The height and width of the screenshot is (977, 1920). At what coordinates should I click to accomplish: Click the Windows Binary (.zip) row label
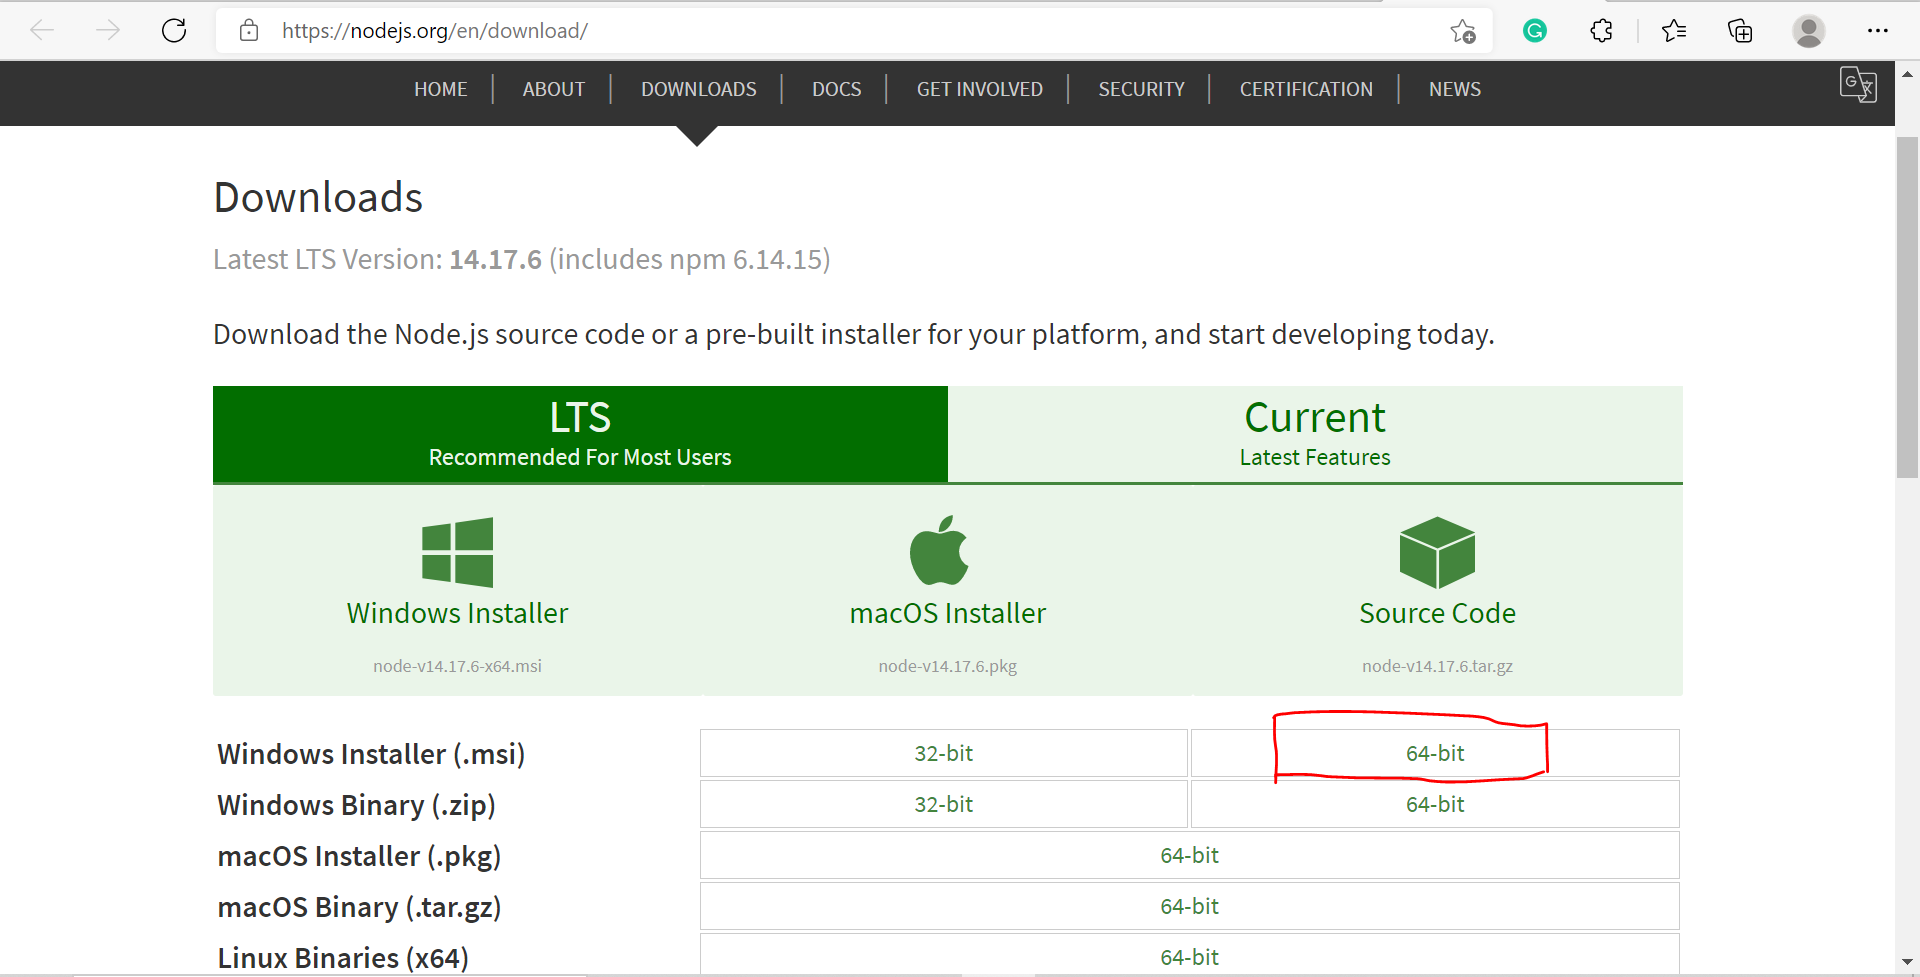(x=356, y=805)
